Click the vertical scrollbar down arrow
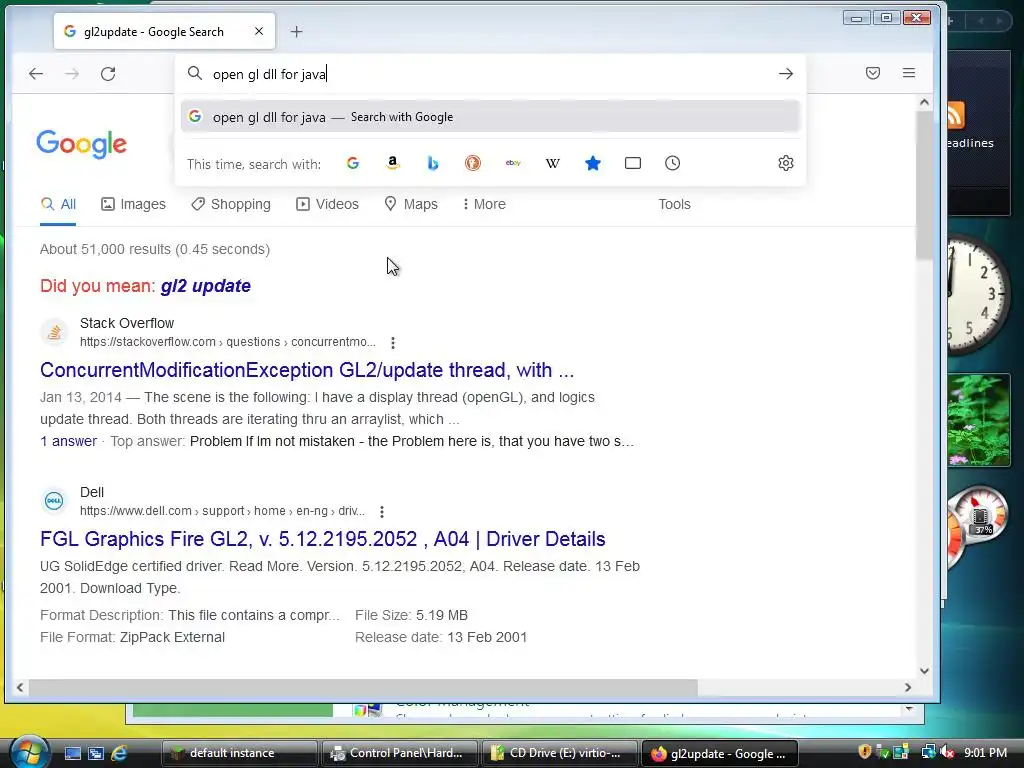 tap(924, 671)
